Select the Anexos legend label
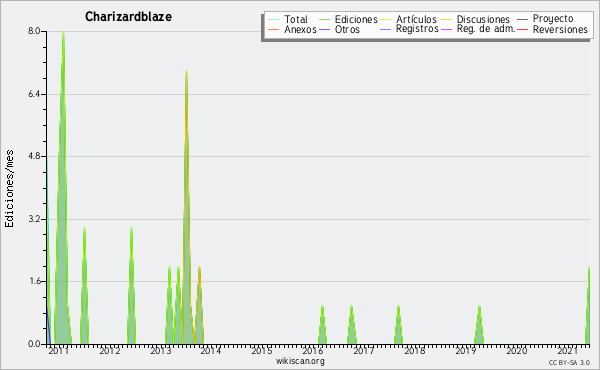Screen dimensions: 600x370 pyautogui.click(x=300, y=29)
